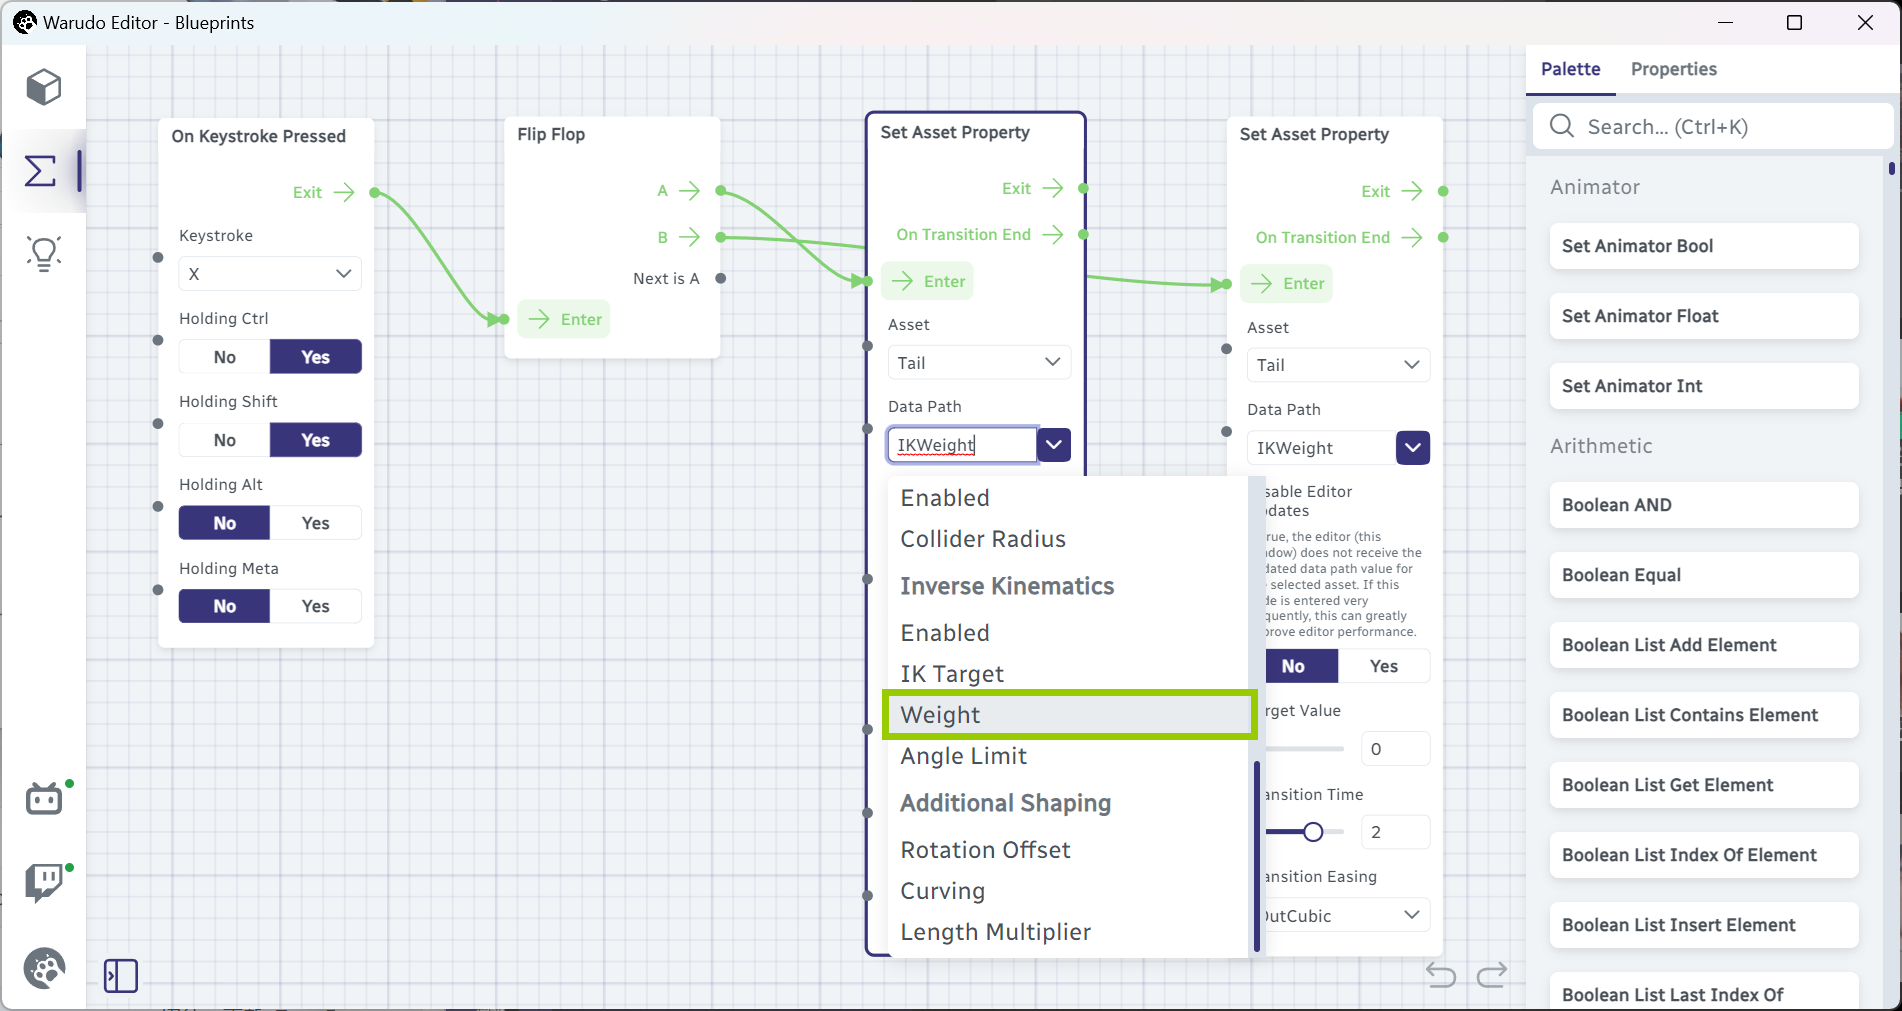Switch to the Palette tab

pyautogui.click(x=1570, y=69)
